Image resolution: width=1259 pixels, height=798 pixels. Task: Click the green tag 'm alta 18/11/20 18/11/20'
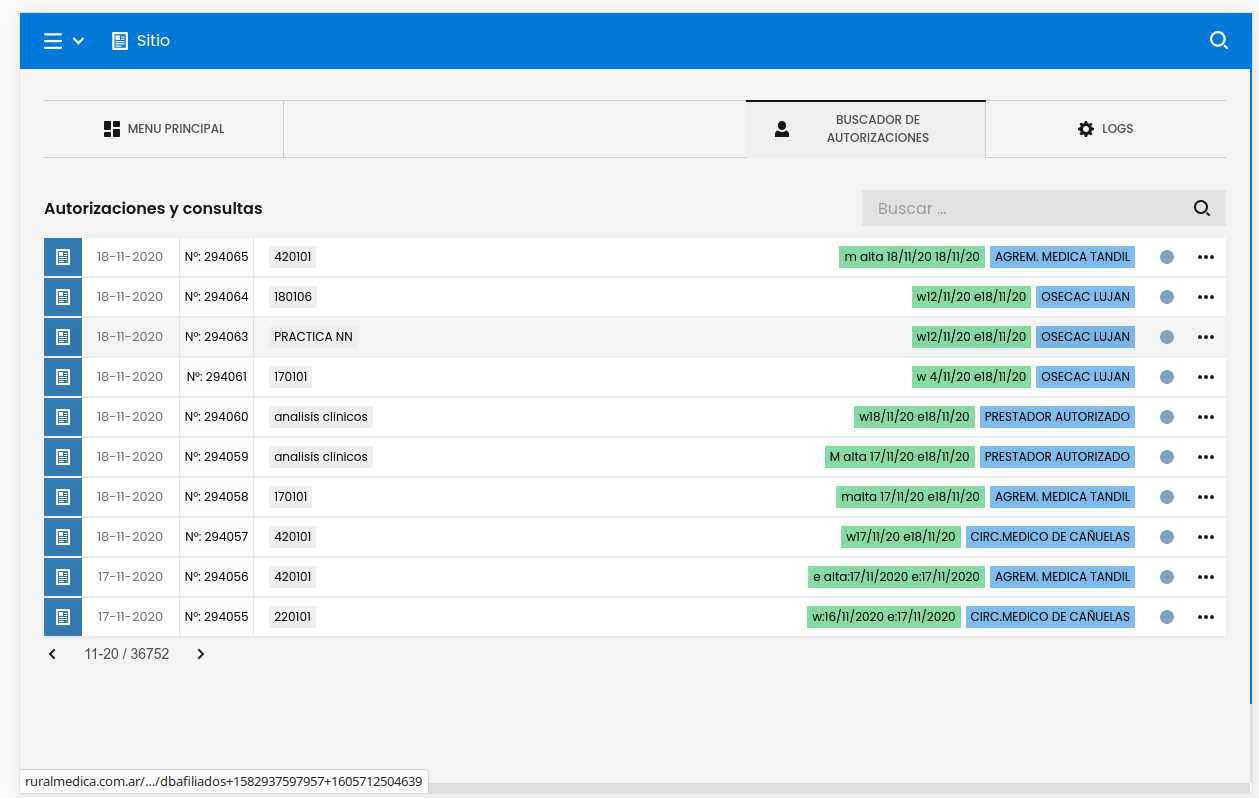pos(912,257)
